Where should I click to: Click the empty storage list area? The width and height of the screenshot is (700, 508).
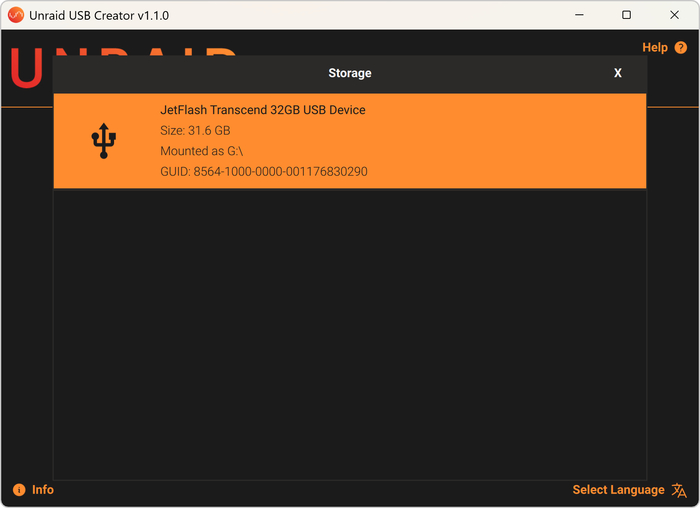tap(349, 330)
